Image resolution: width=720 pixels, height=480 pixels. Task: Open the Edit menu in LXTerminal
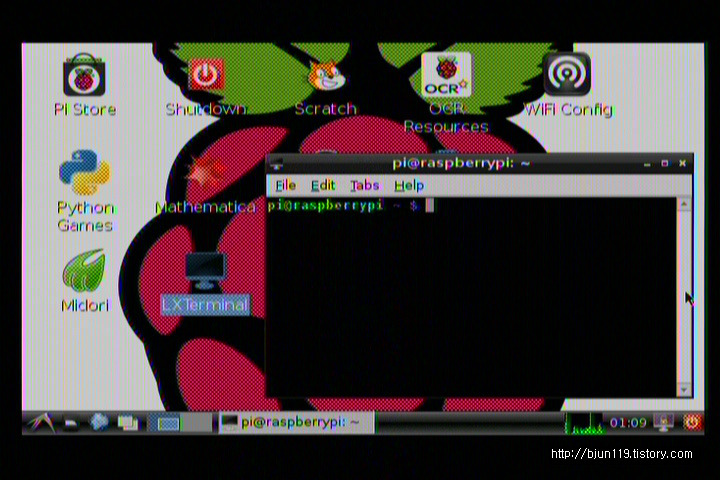click(323, 186)
